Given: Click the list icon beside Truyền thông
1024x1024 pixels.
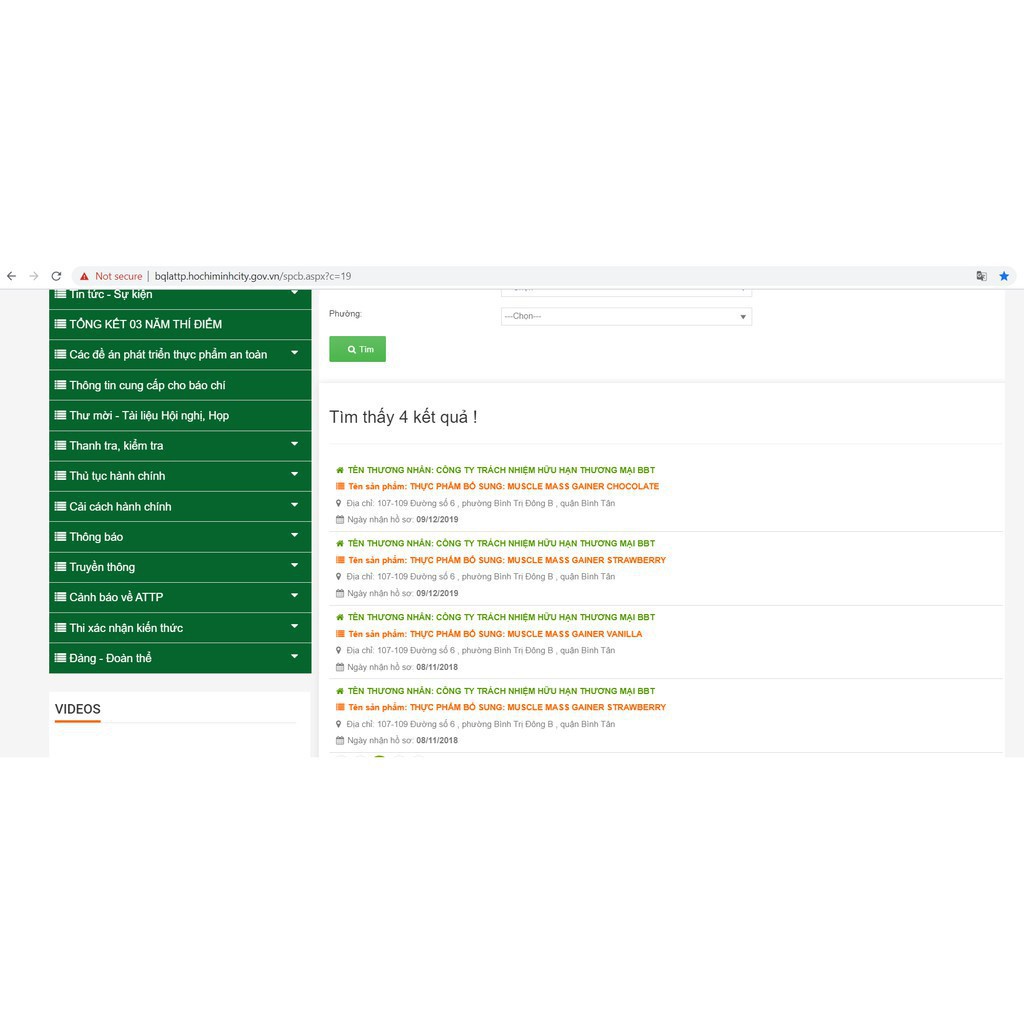Looking at the screenshot, I should tap(61, 567).
